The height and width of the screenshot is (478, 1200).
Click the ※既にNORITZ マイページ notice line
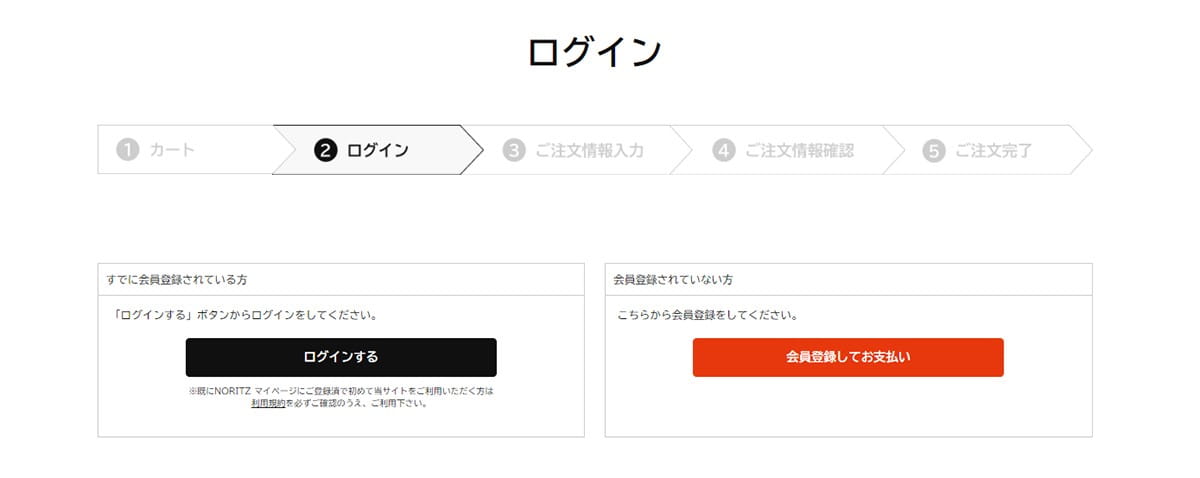341,391
